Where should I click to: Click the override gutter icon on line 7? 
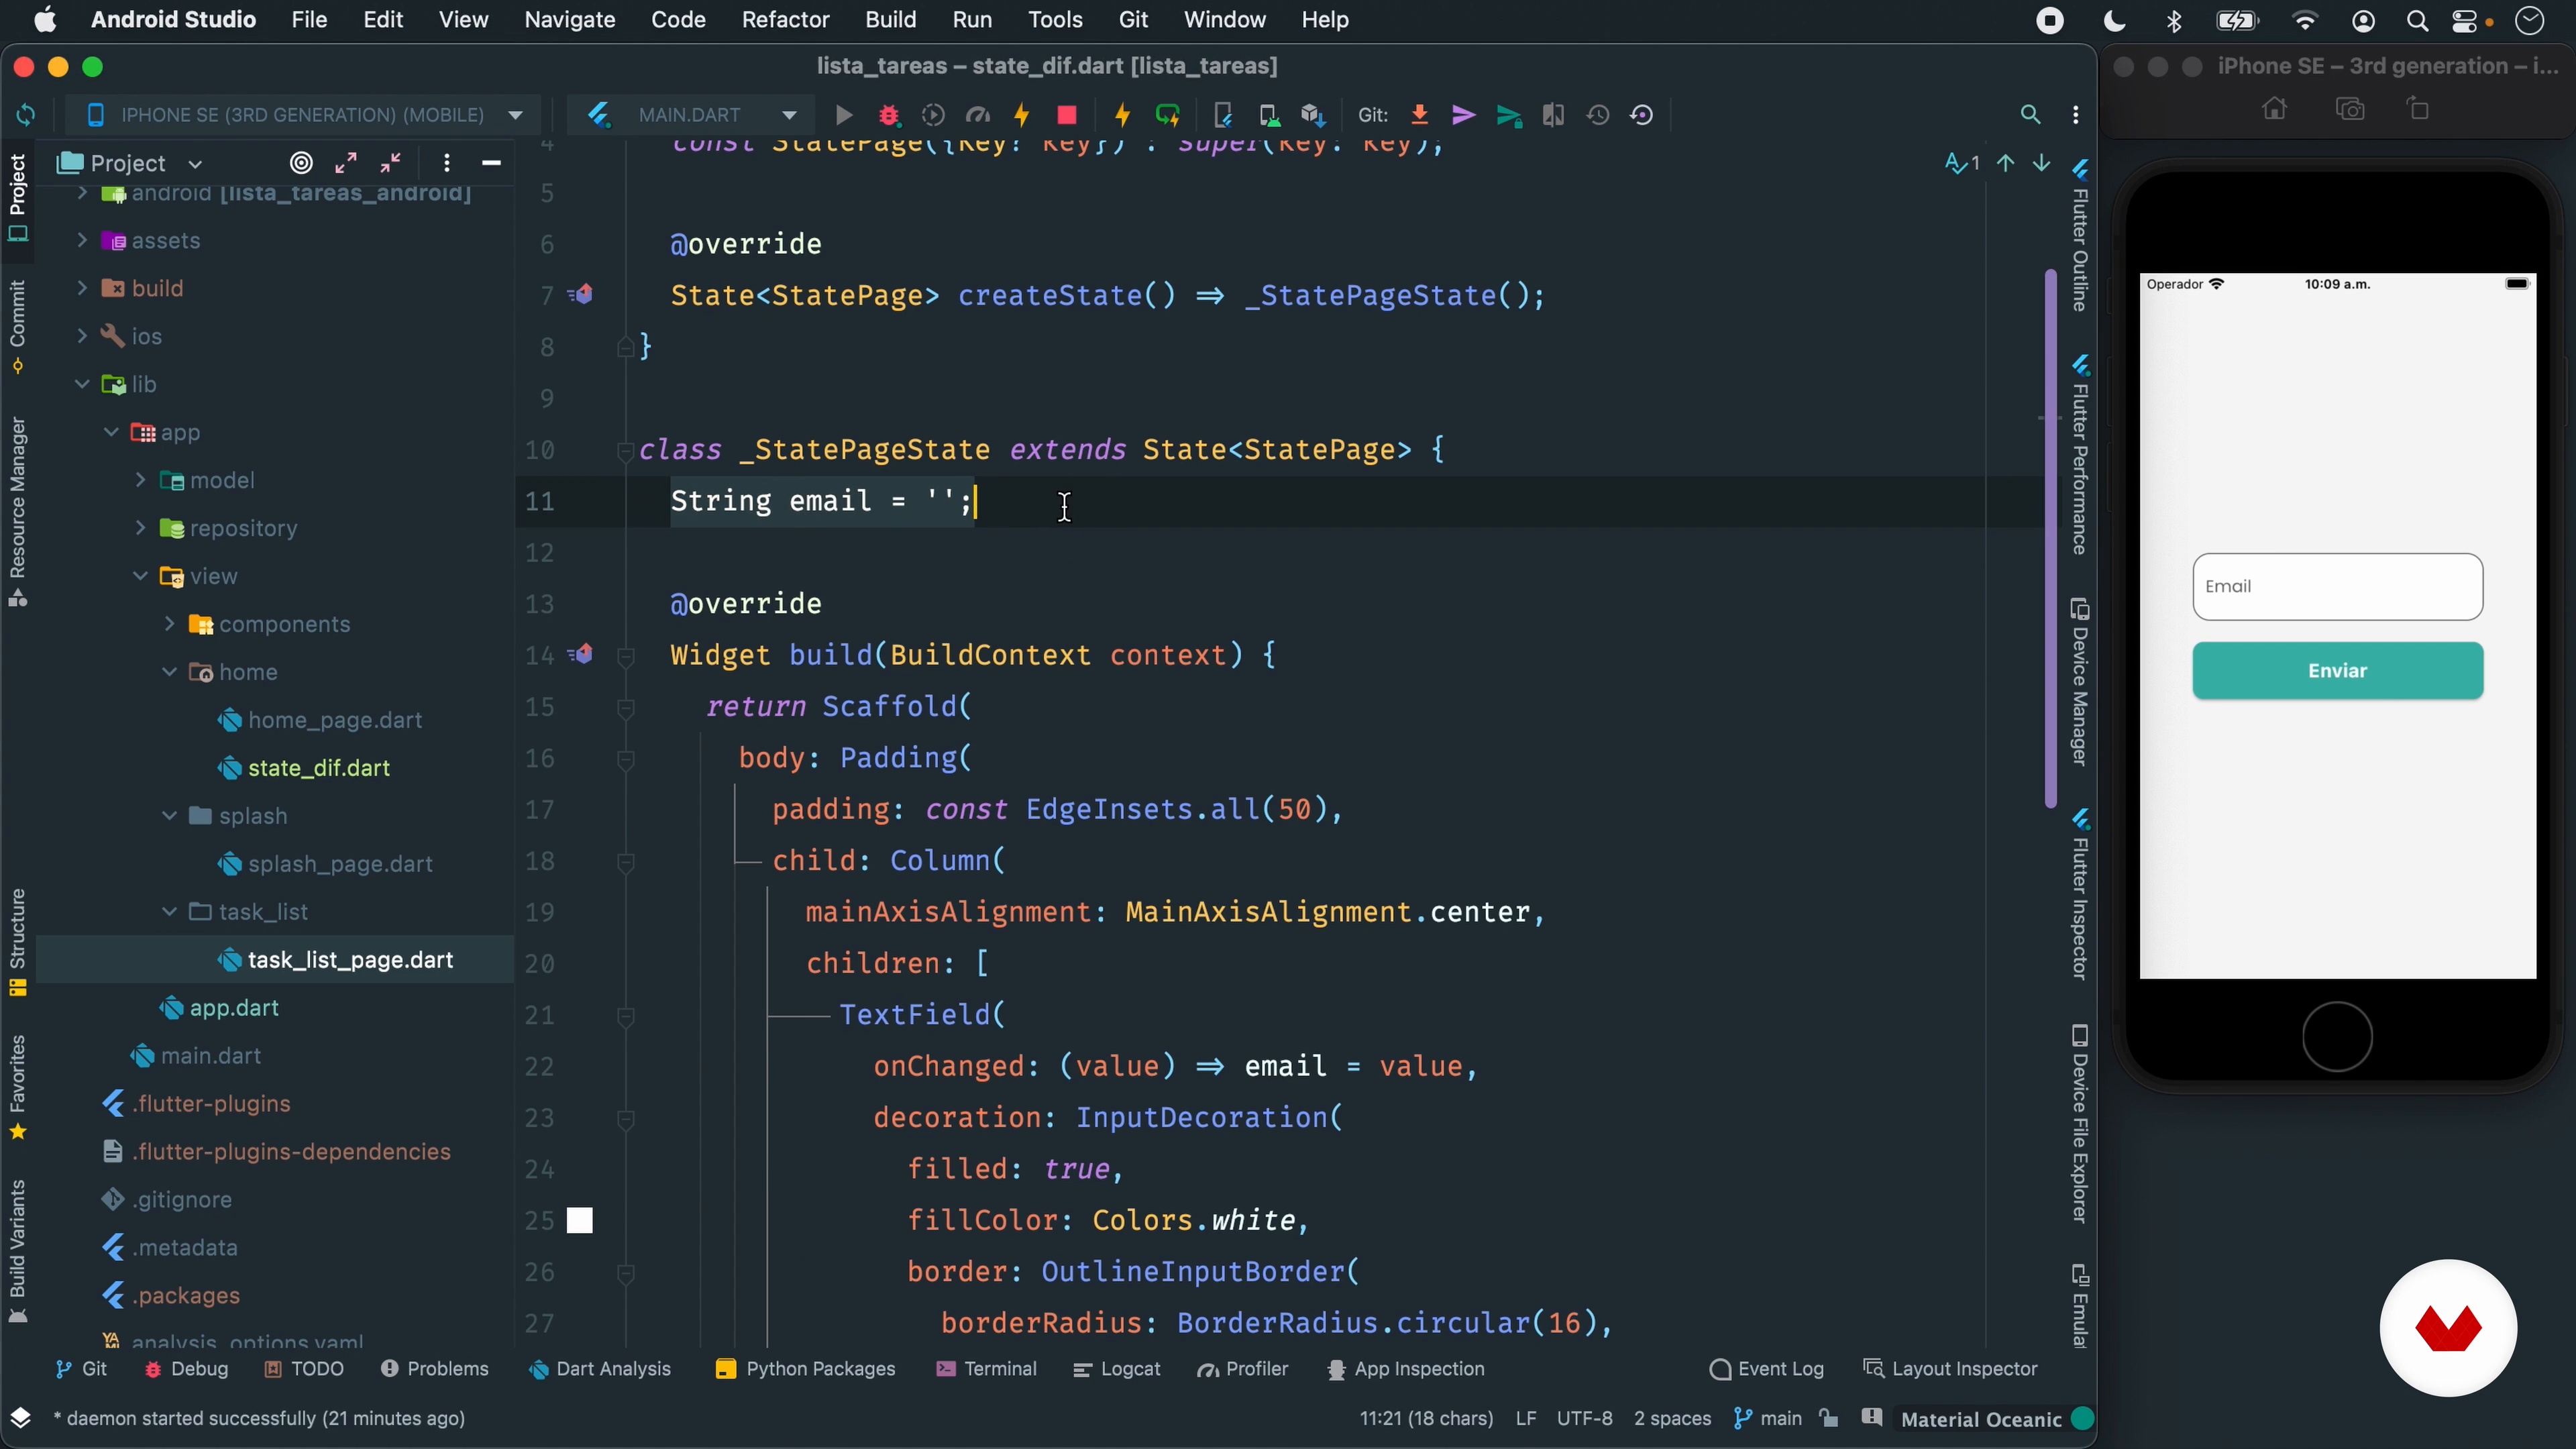pyautogui.click(x=581, y=294)
